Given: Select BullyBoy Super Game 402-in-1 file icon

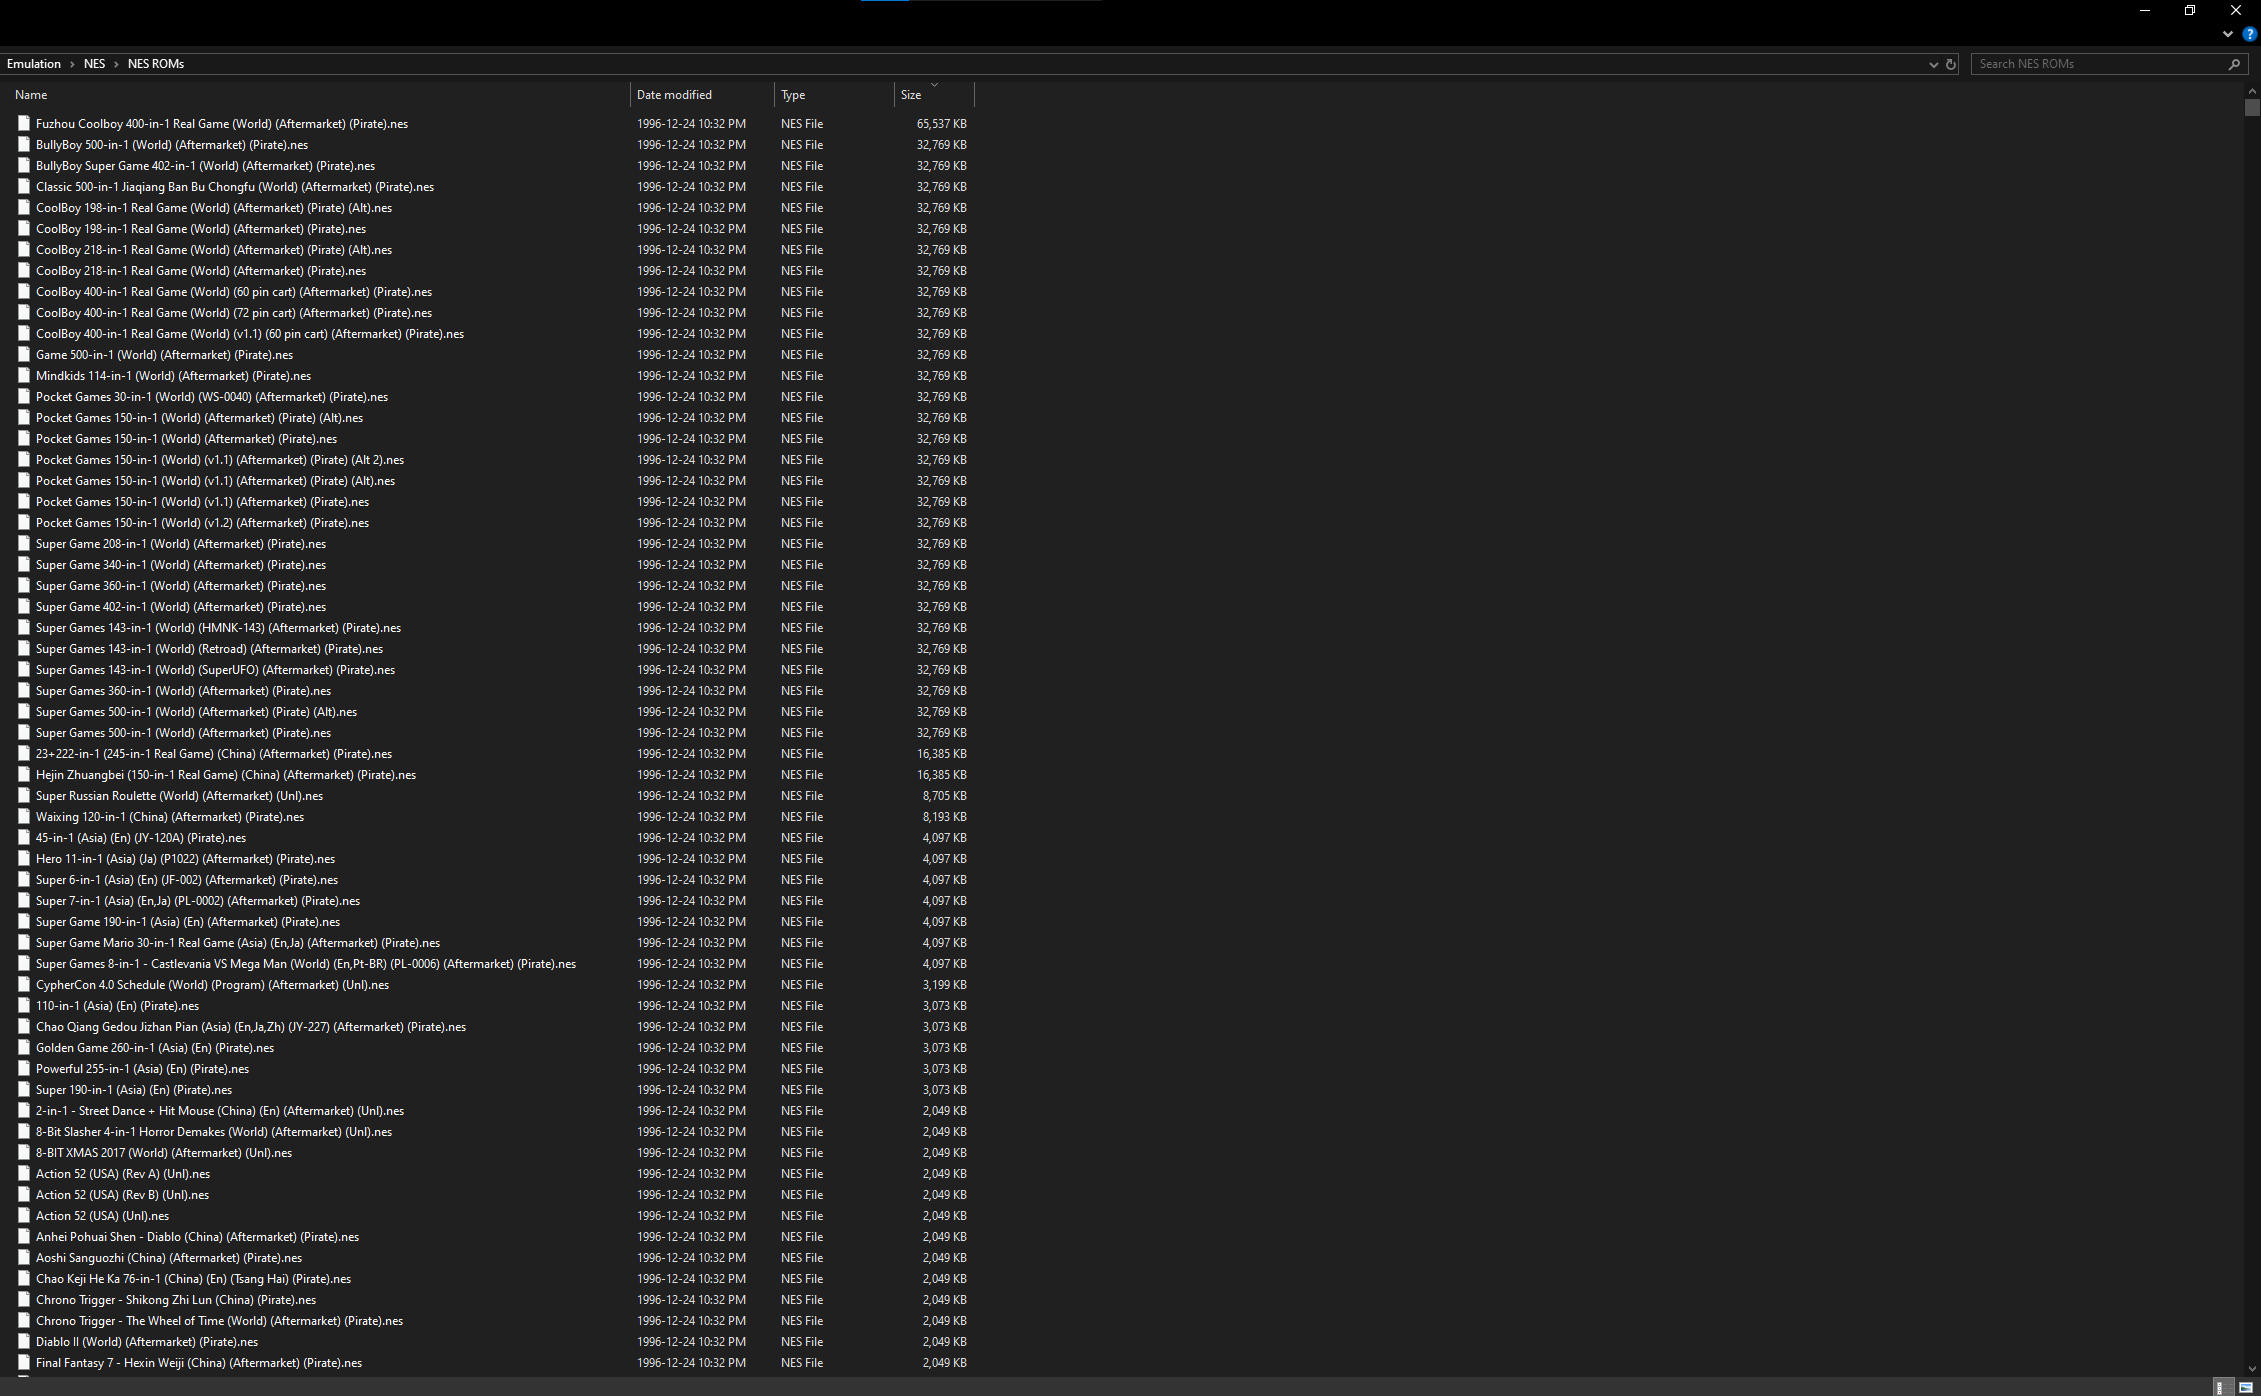Looking at the screenshot, I should (23, 166).
